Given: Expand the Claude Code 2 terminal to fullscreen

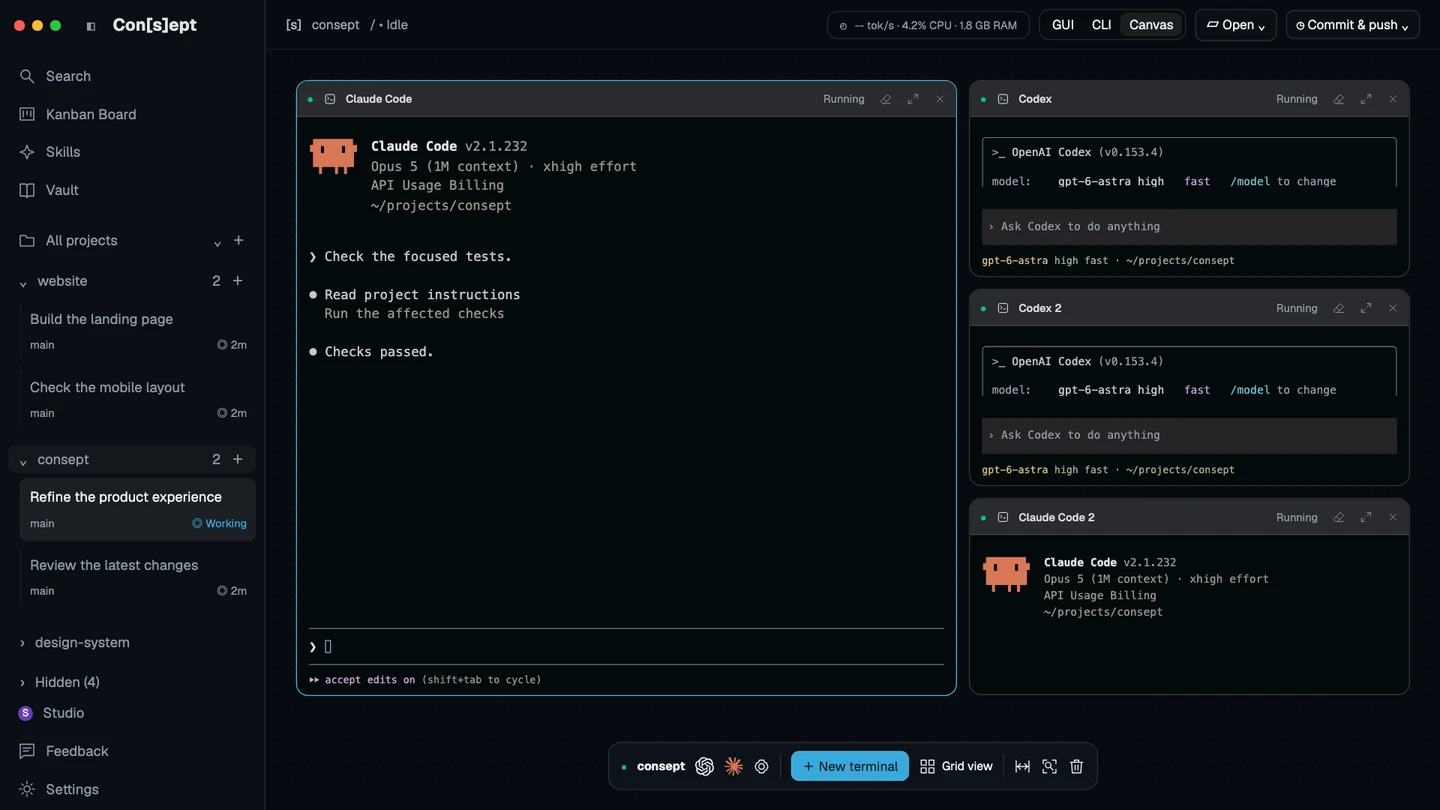Looking at the screenshot, I should (1366, 517).
